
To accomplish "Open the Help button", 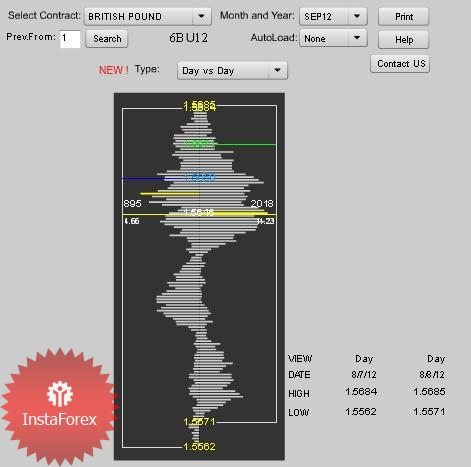I will 403,40.
